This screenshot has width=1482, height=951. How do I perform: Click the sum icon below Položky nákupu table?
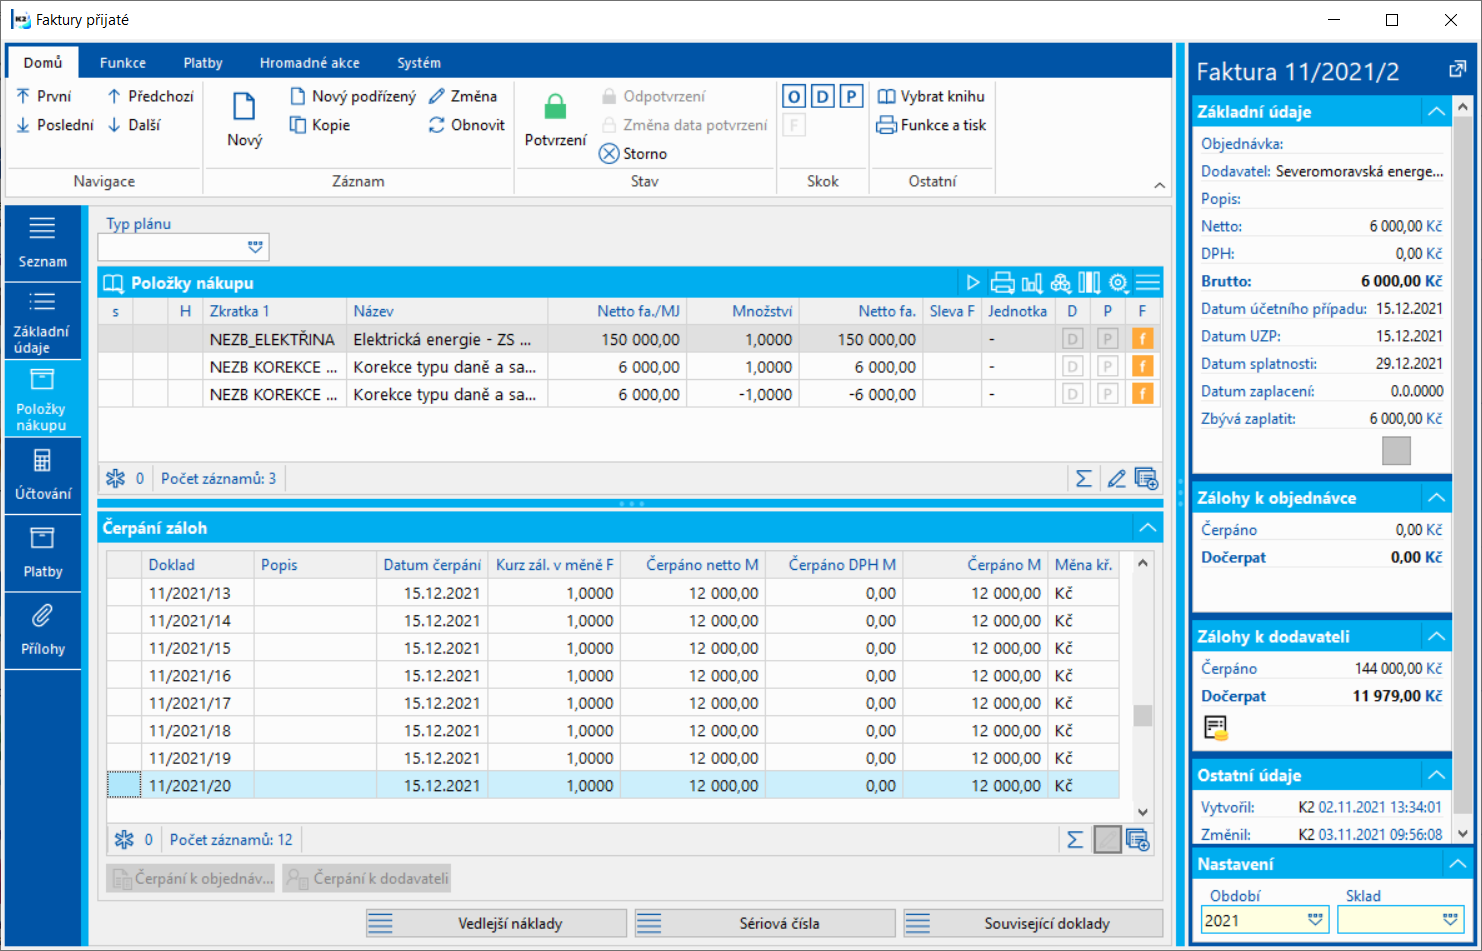point(1083,479)
